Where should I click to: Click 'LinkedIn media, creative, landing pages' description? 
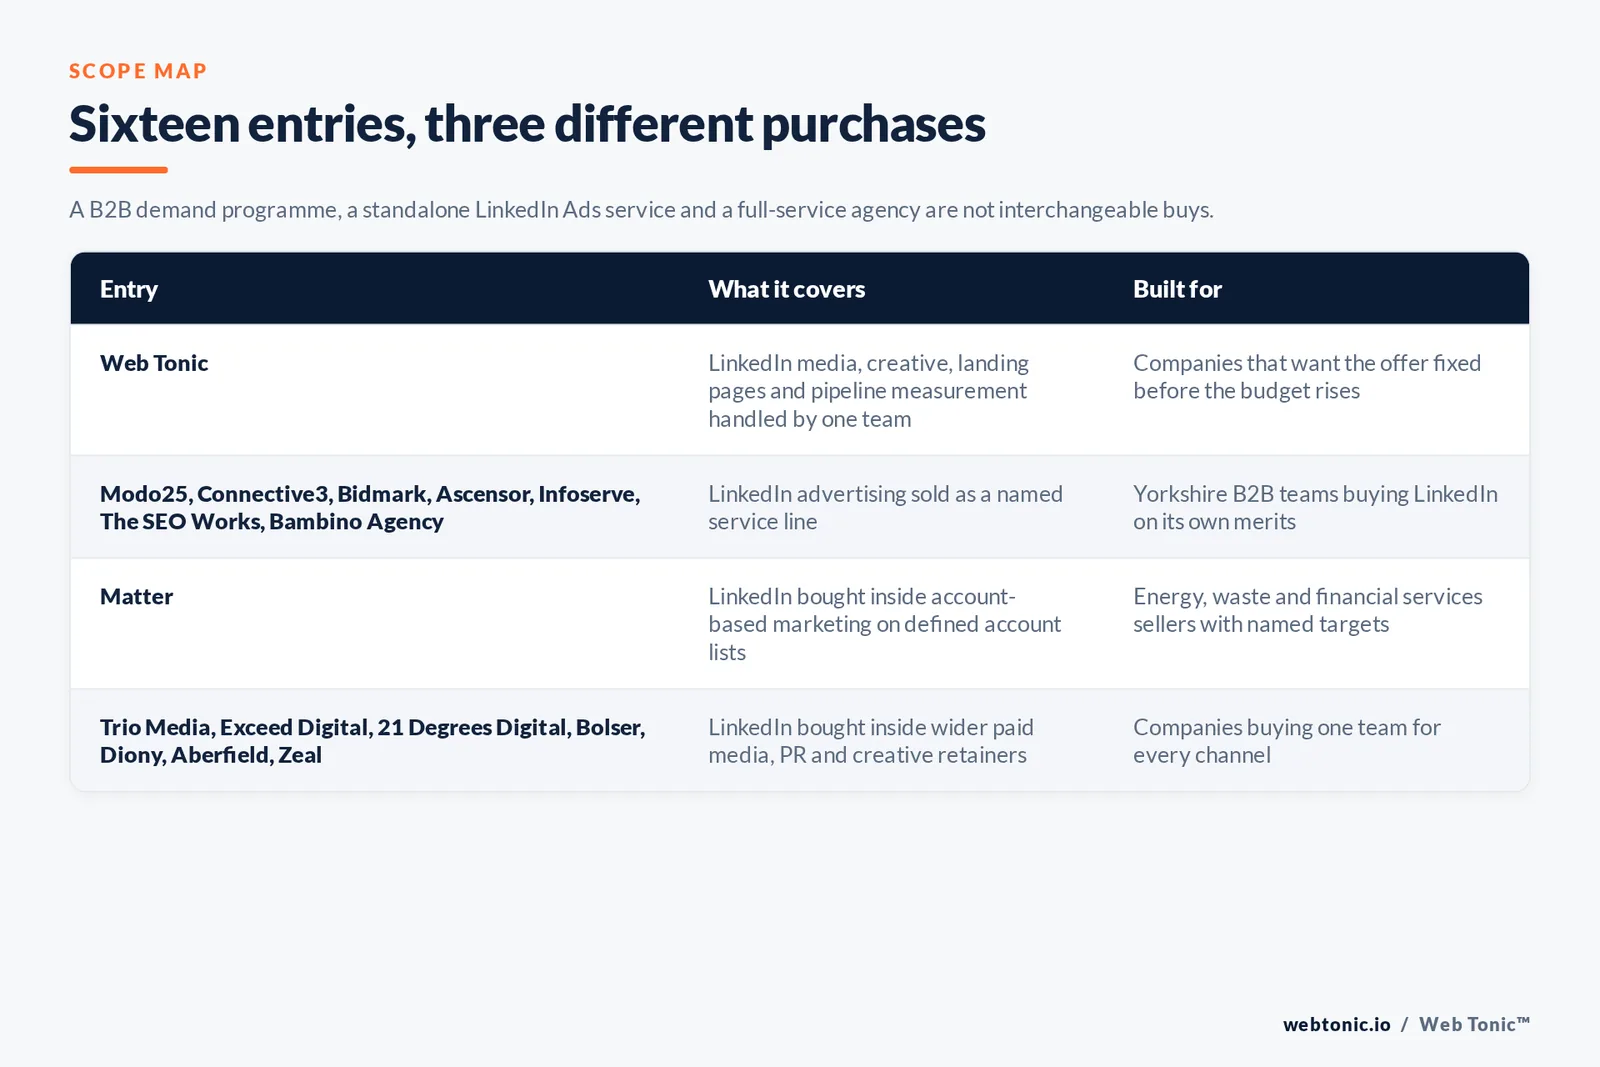click(869, 391)
